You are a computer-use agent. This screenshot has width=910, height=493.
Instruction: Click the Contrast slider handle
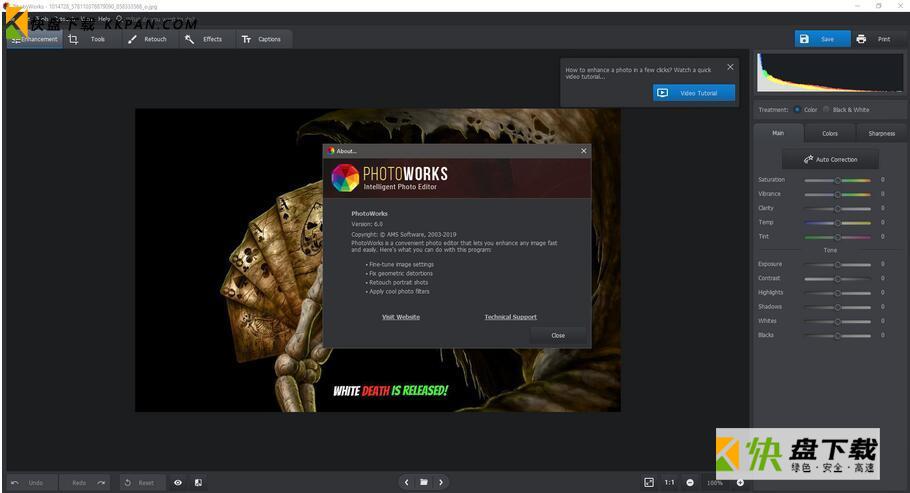[x=837, y=279]
